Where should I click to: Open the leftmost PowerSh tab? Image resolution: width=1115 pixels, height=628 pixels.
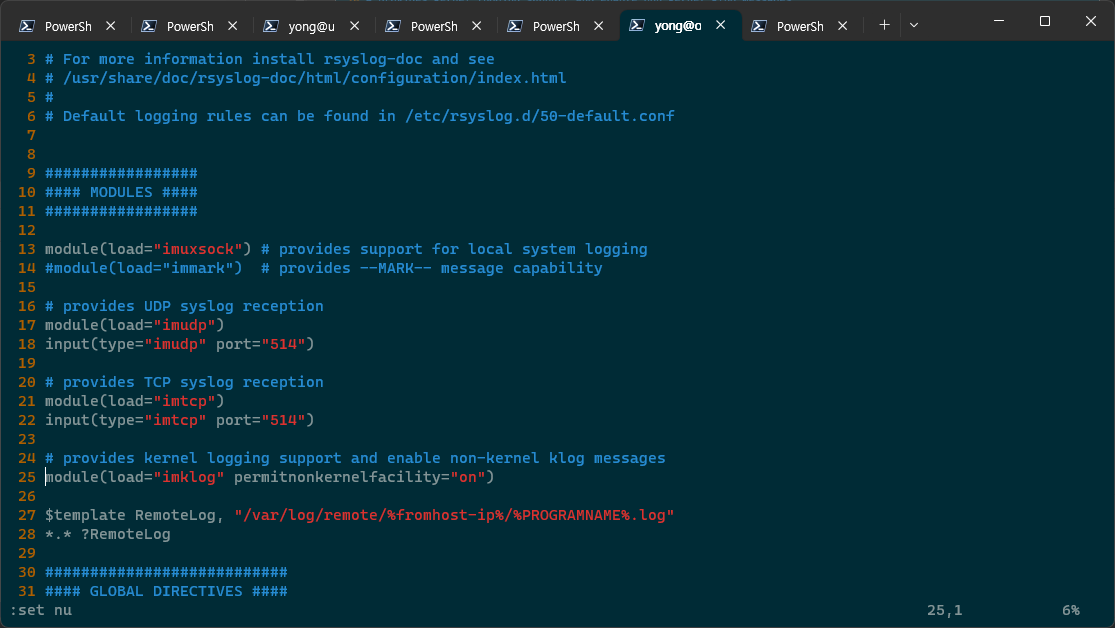(68, 26)
